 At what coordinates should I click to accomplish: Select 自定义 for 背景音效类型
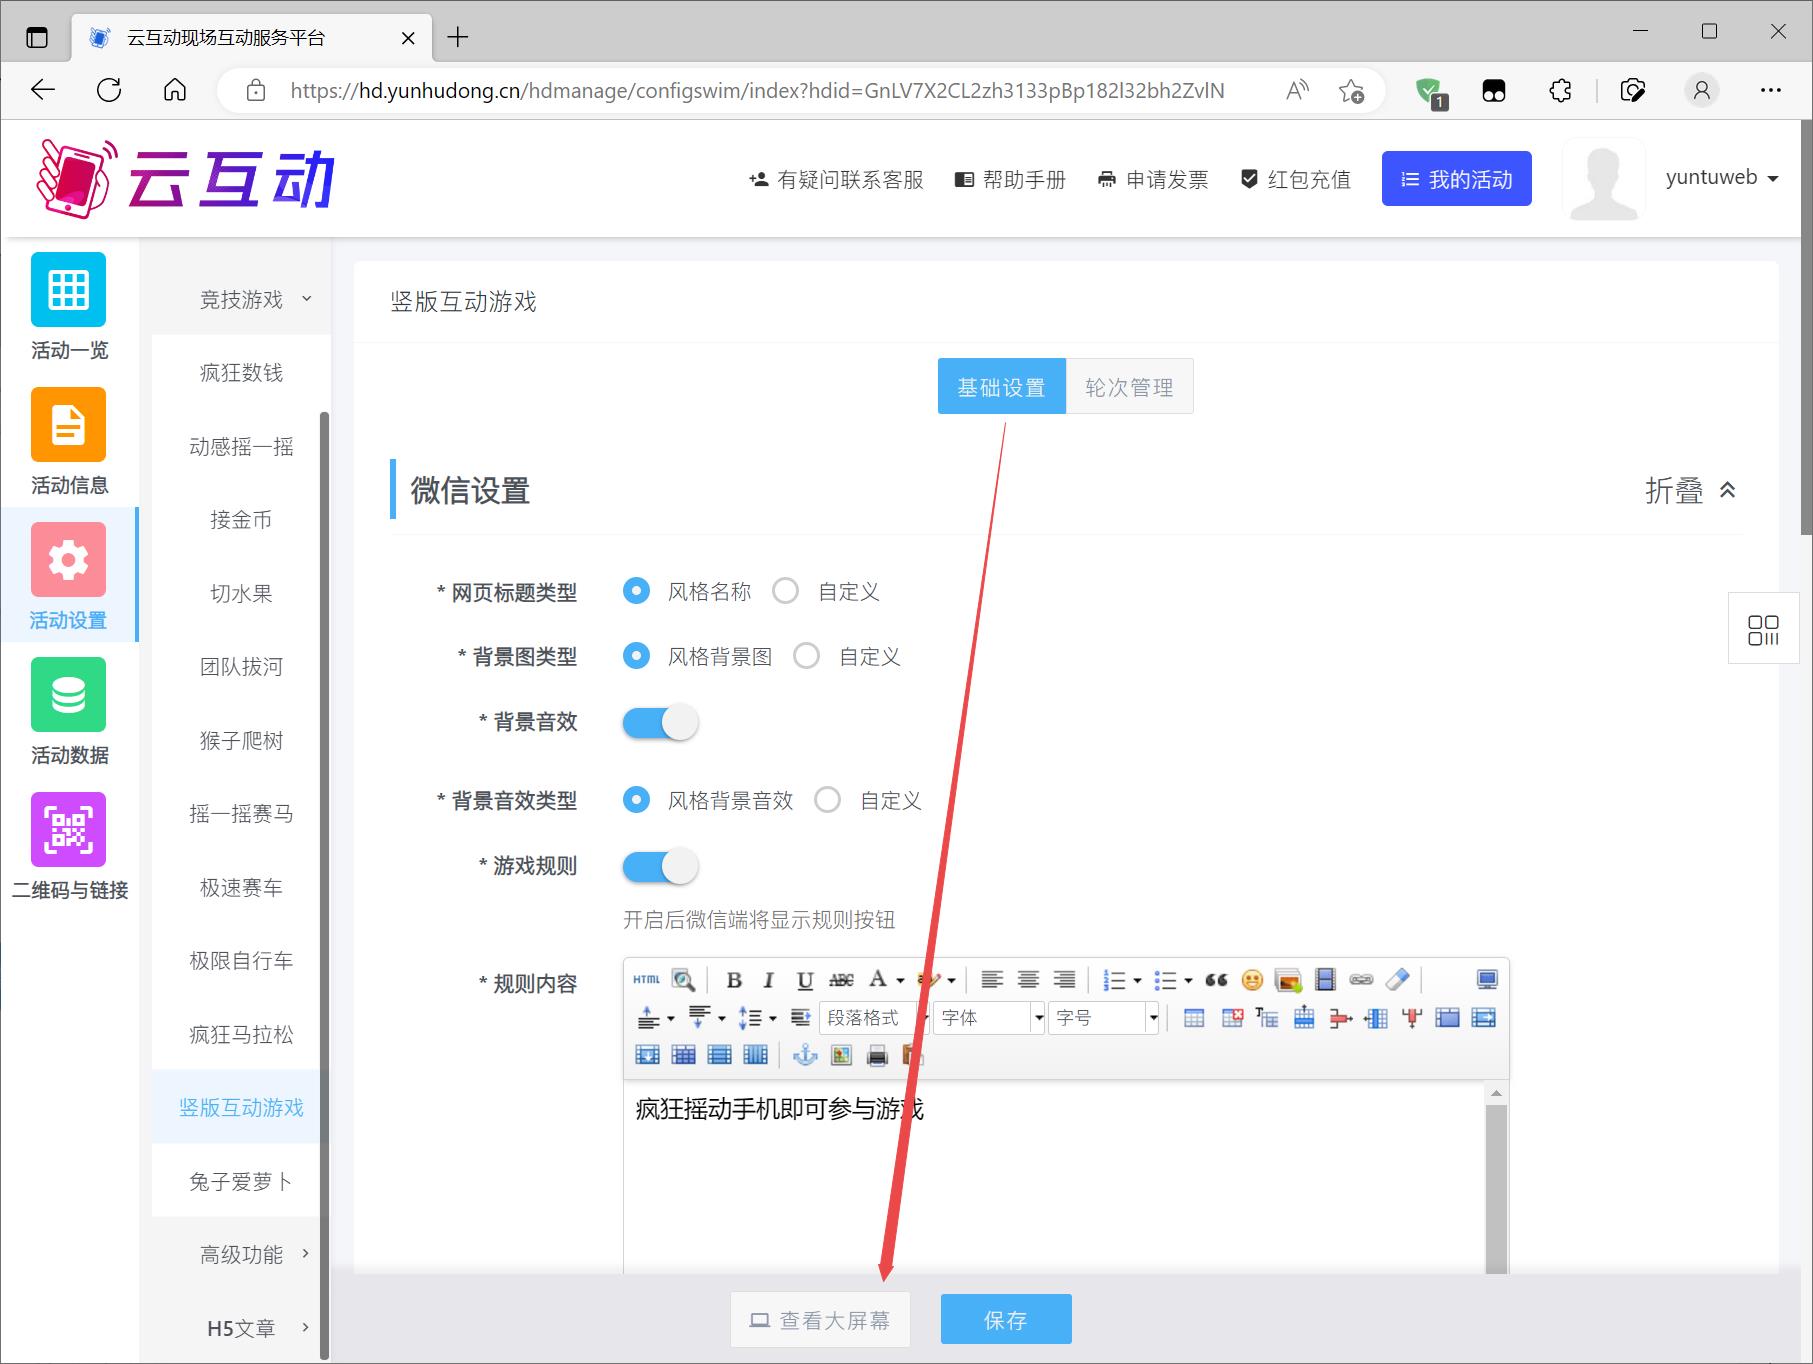point(828,800)
